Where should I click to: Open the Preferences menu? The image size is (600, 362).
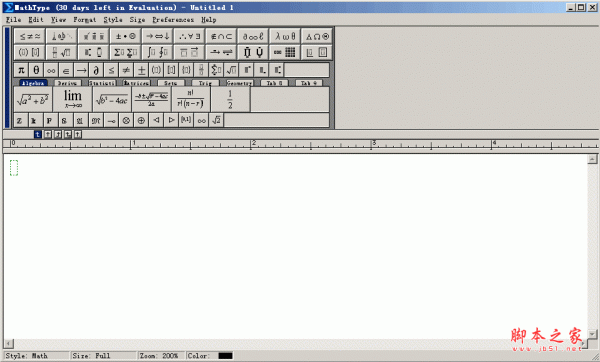173,20
